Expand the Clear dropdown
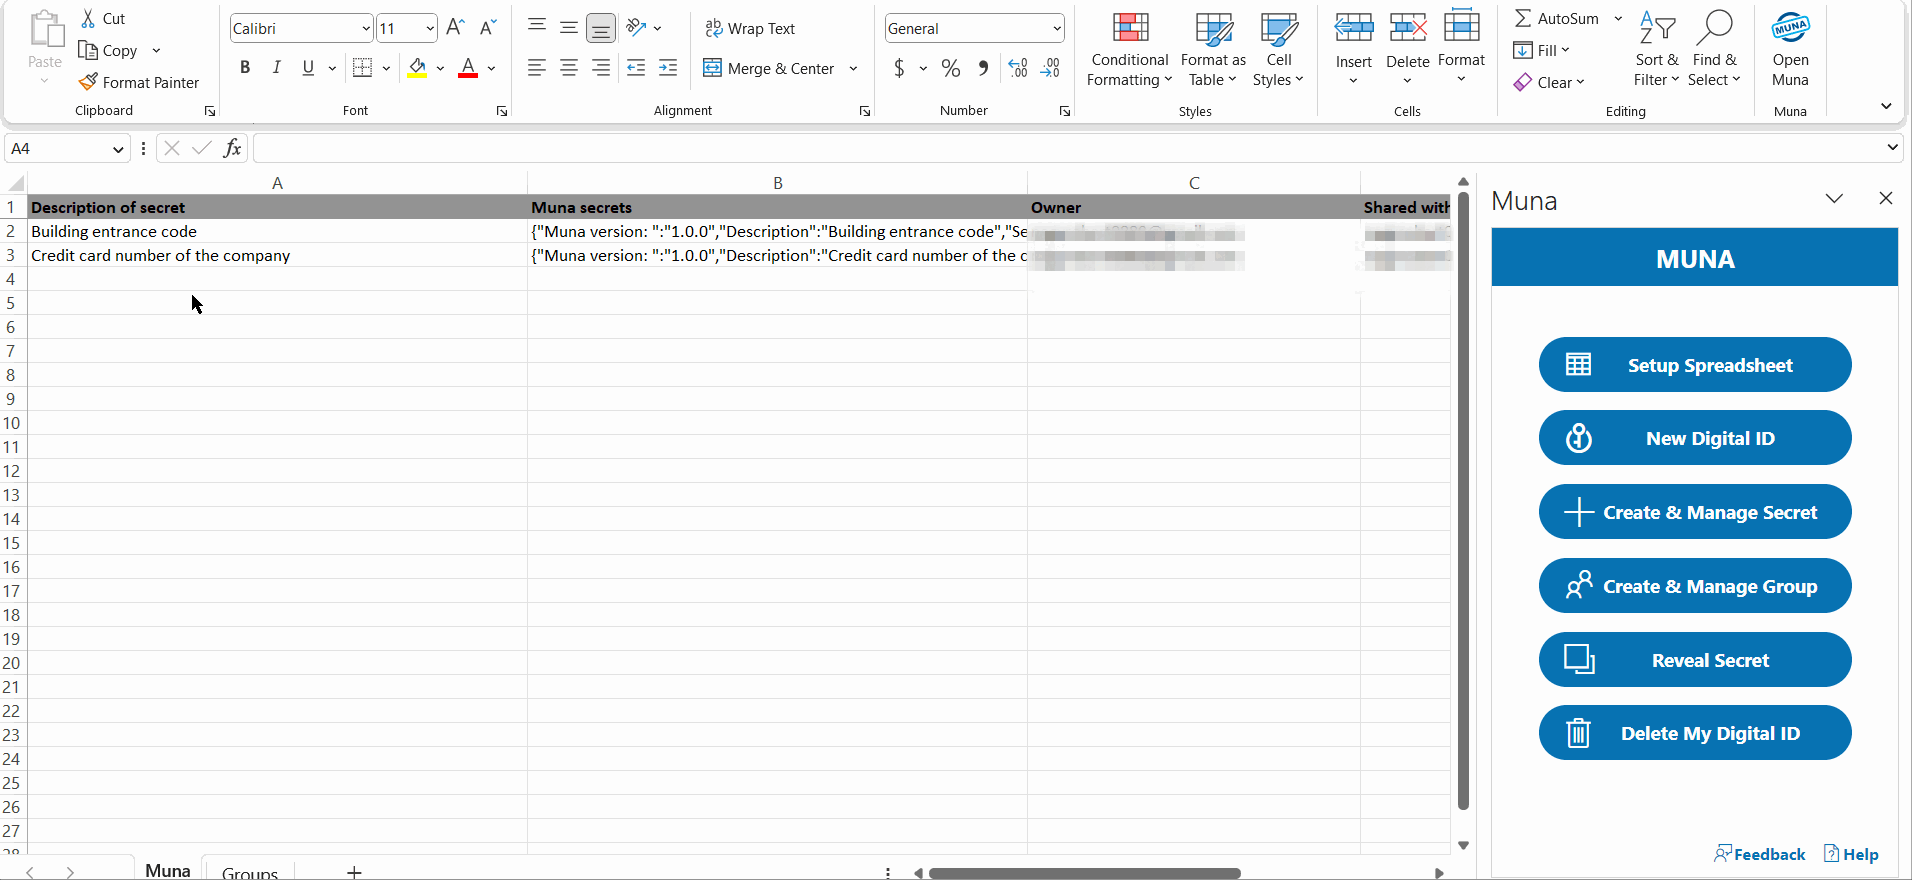Image resolution: width=1912 pixels, height=880 pixels. pyautogui.click(x=1580, y=82)
